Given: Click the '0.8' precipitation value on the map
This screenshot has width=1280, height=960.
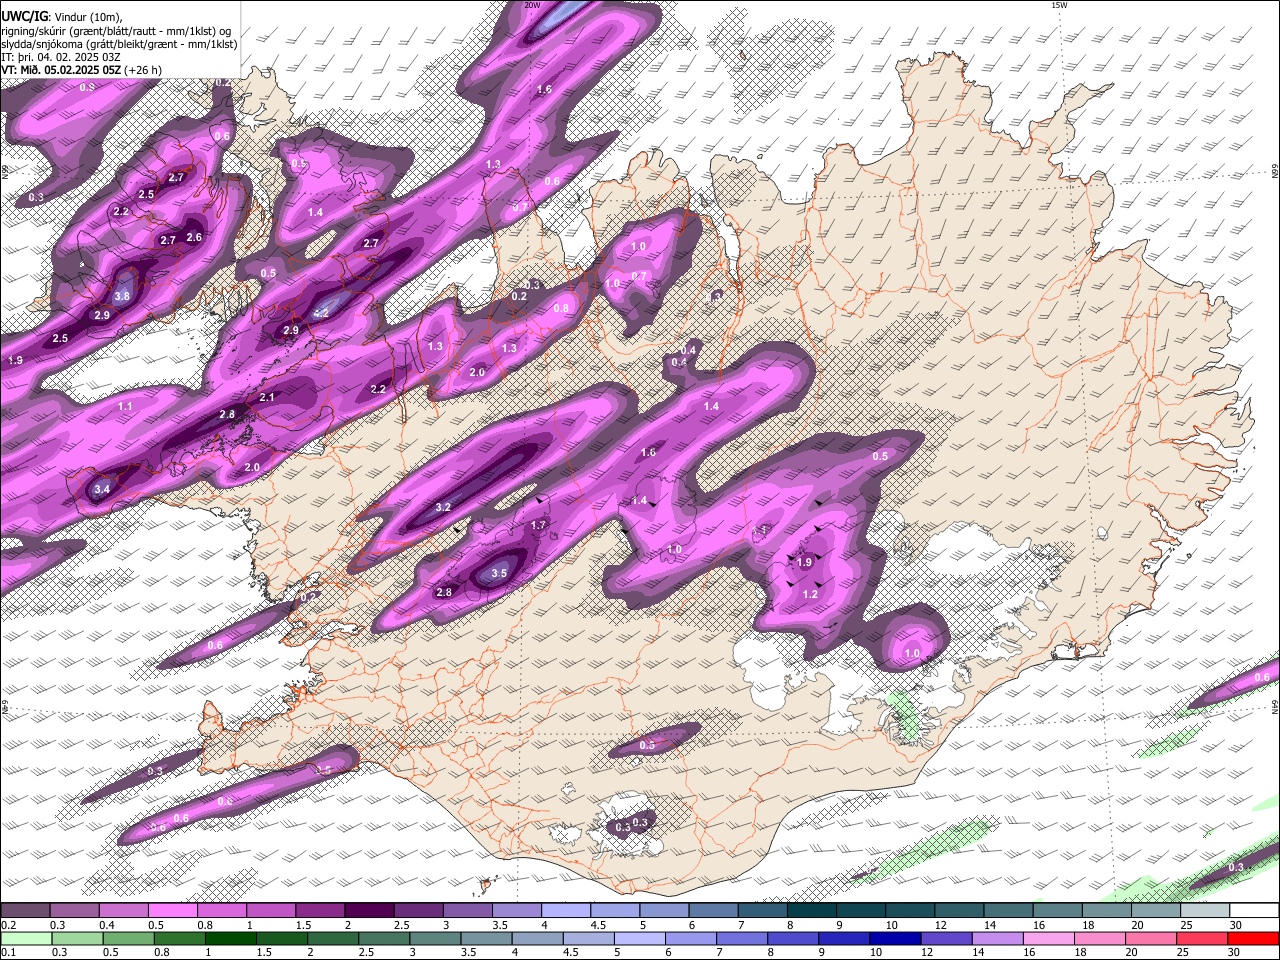Looking at the screenshot, I should 561,308.
